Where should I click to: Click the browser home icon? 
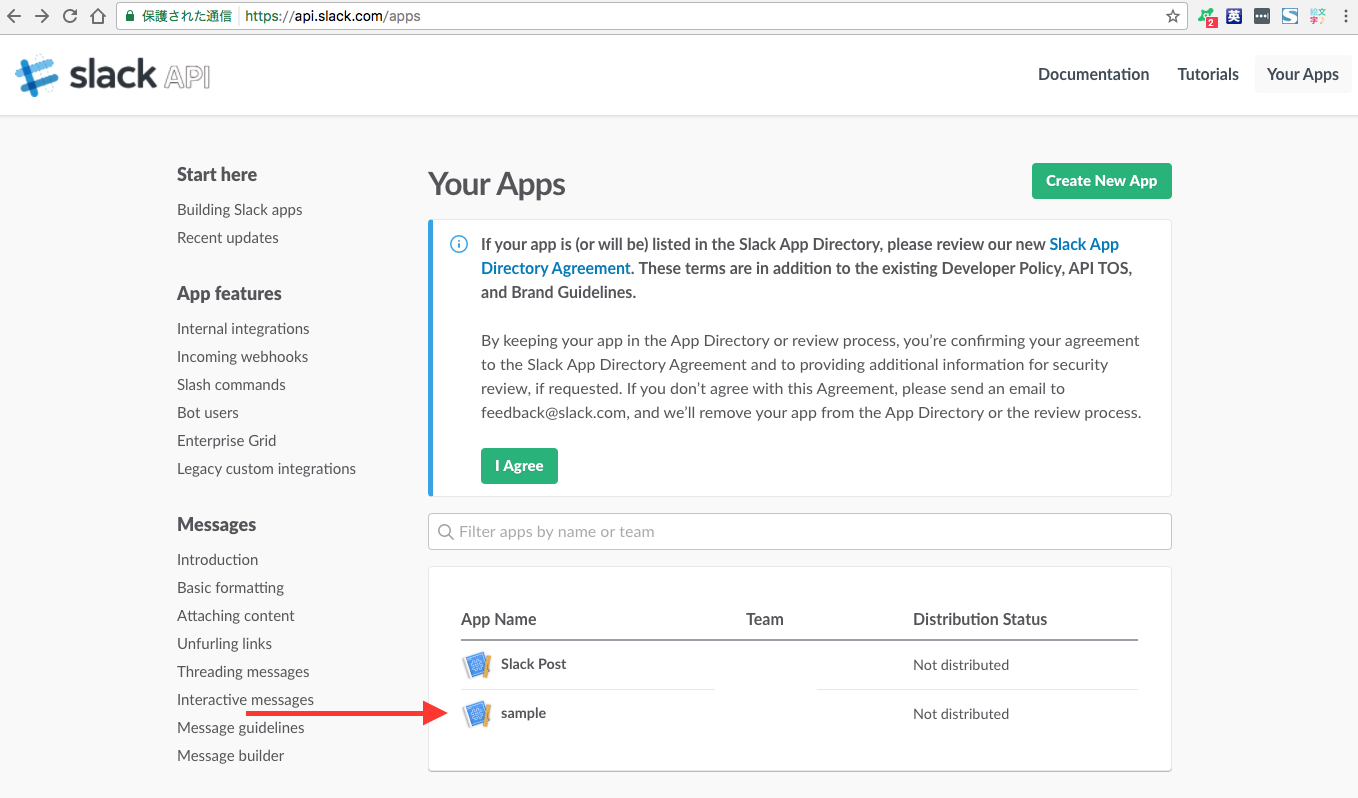click(99, 15)
